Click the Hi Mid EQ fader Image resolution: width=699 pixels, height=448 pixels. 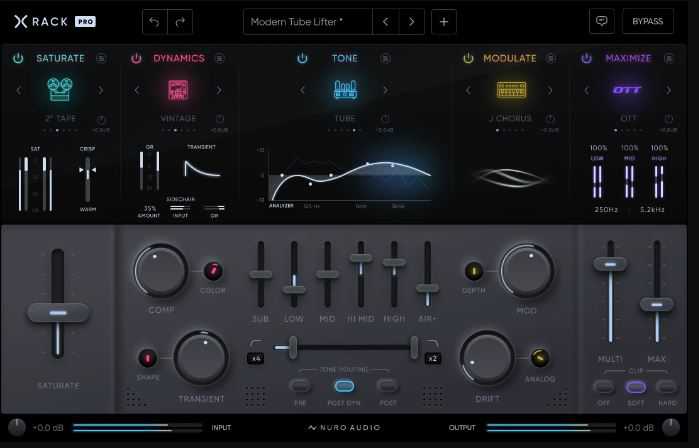tap(361, 258)
